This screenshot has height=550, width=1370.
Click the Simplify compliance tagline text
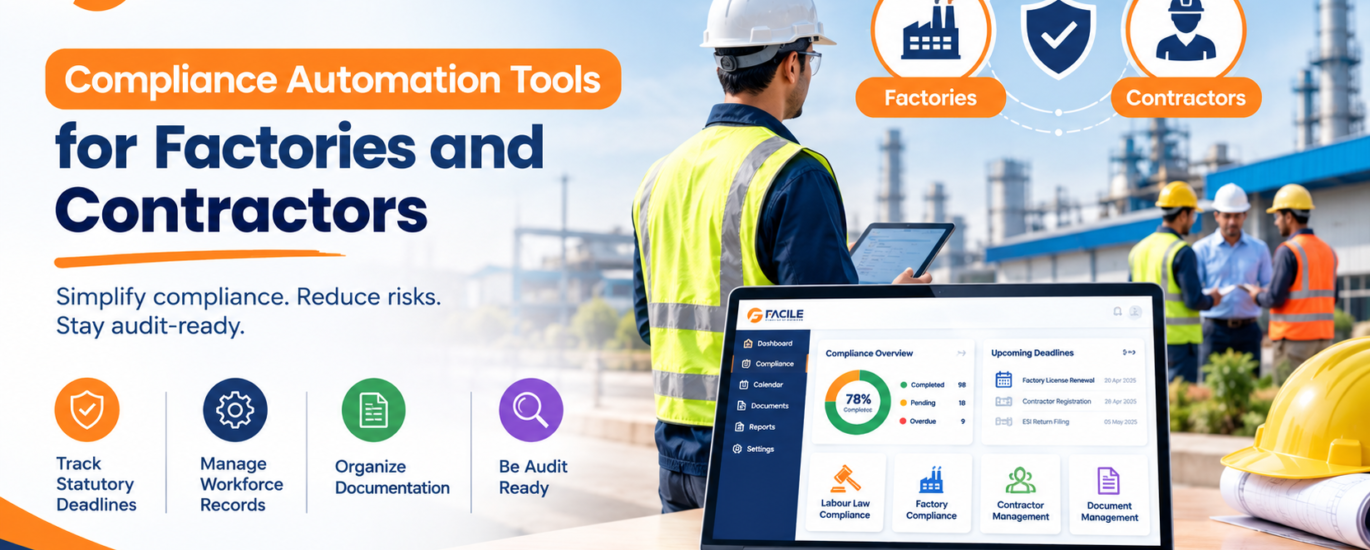(x=249, y=312)
